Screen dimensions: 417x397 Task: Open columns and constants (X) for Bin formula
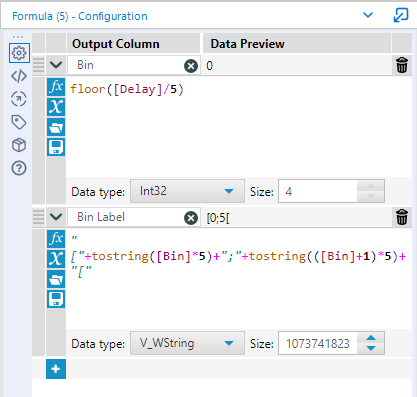tap(56, 107)
